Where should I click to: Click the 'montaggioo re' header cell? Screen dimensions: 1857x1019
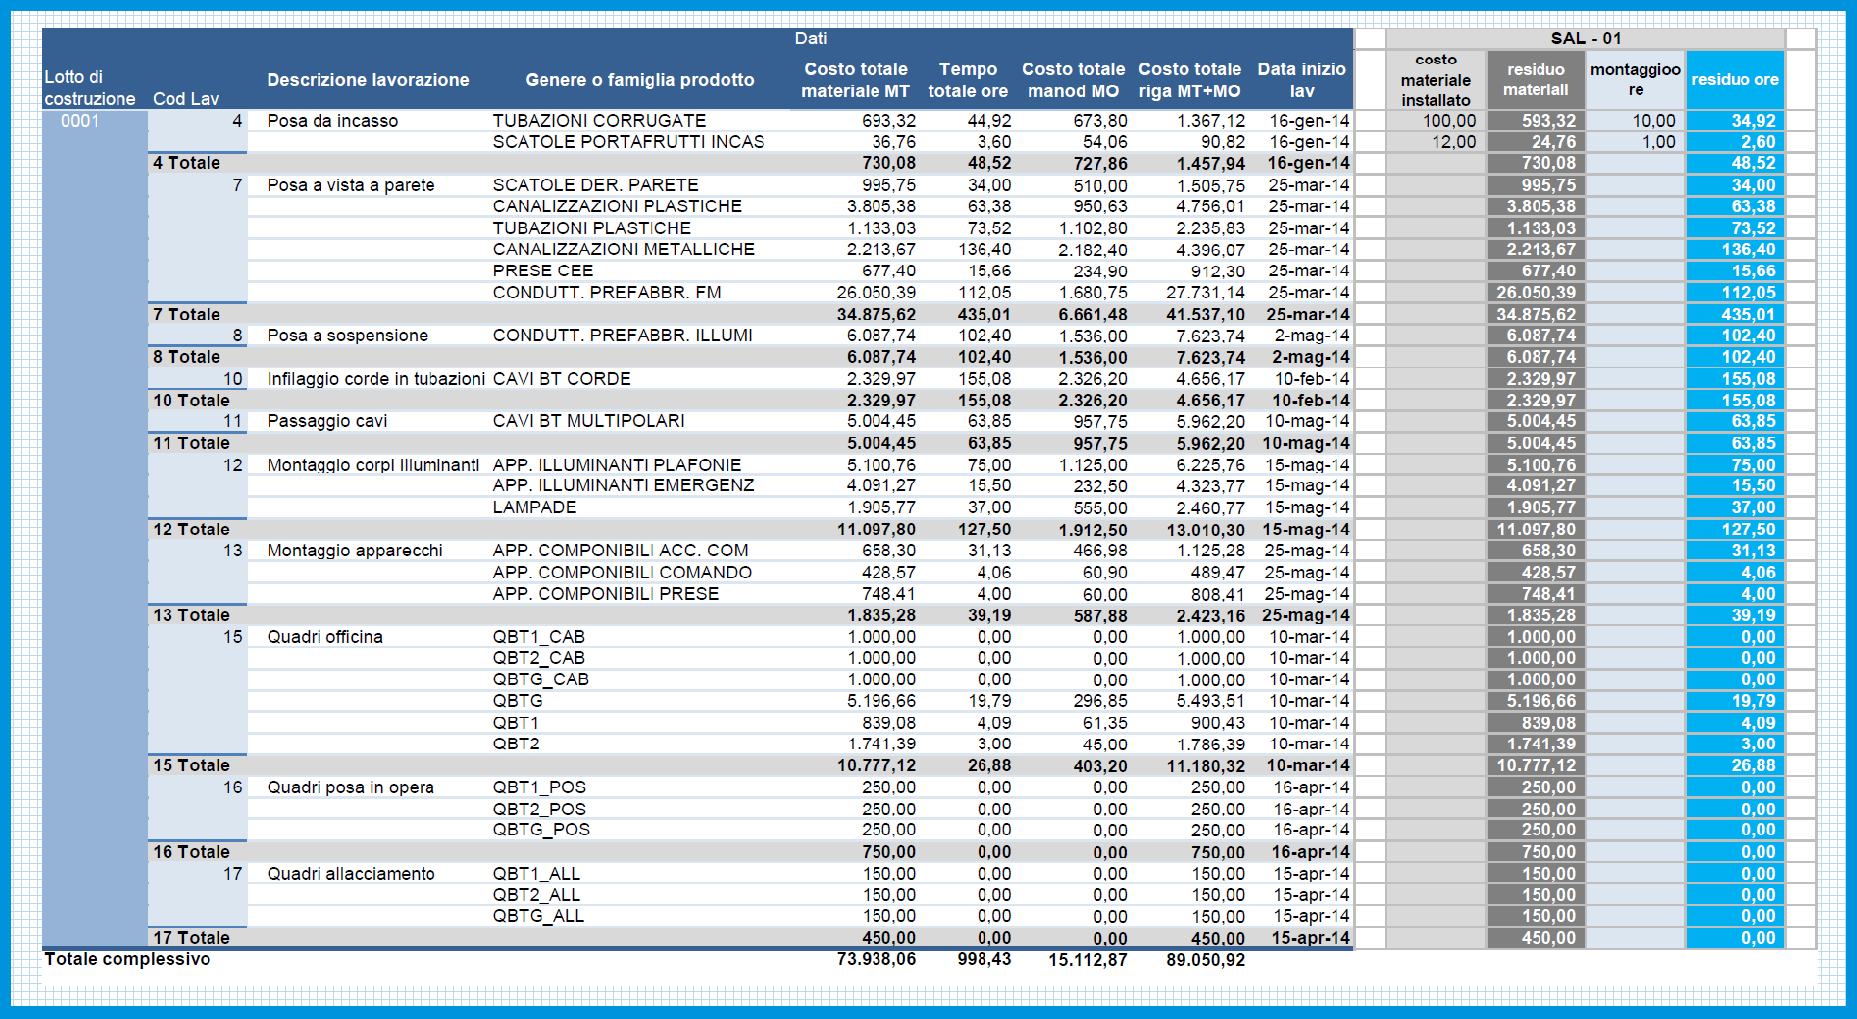pos(1636,80)
